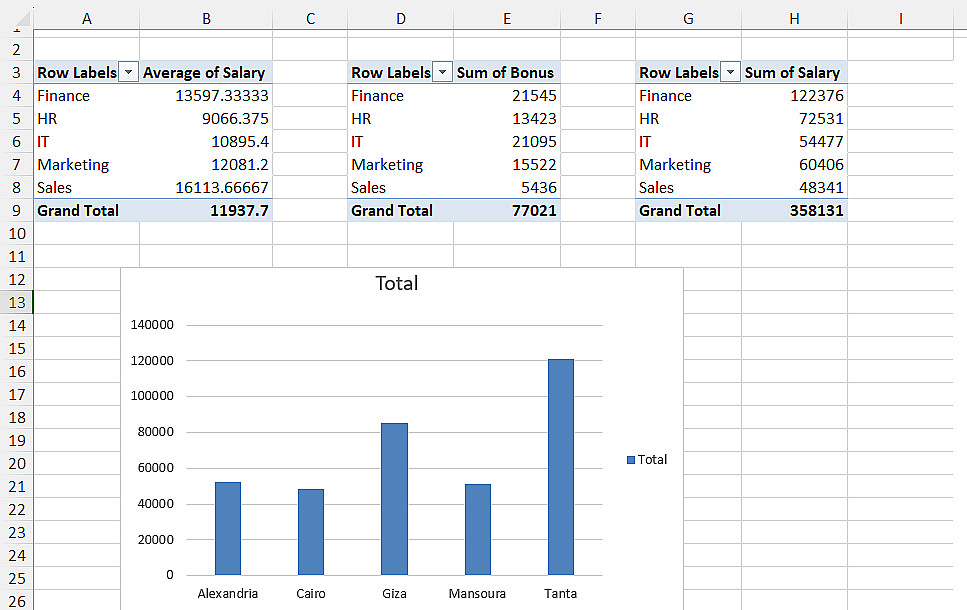Select Finance bonus value 21545
Screen dimensions: 967x610
[x=507, y=96]
